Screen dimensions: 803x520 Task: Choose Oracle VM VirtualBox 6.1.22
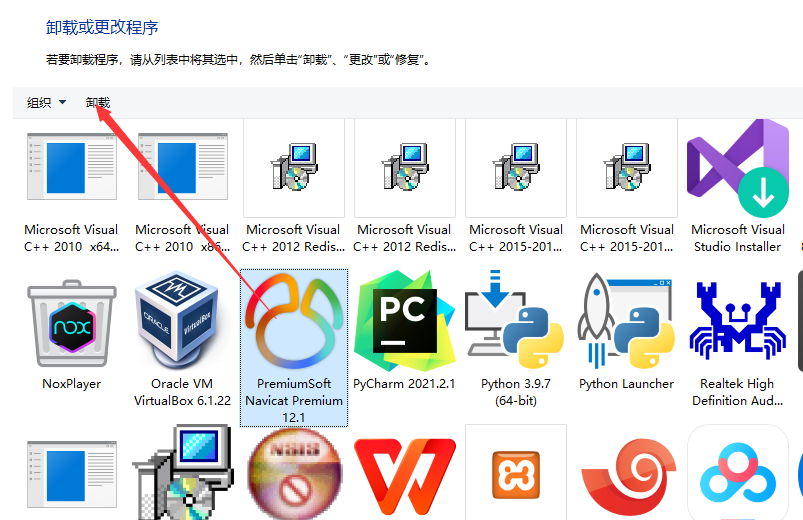tap(182, 340)
